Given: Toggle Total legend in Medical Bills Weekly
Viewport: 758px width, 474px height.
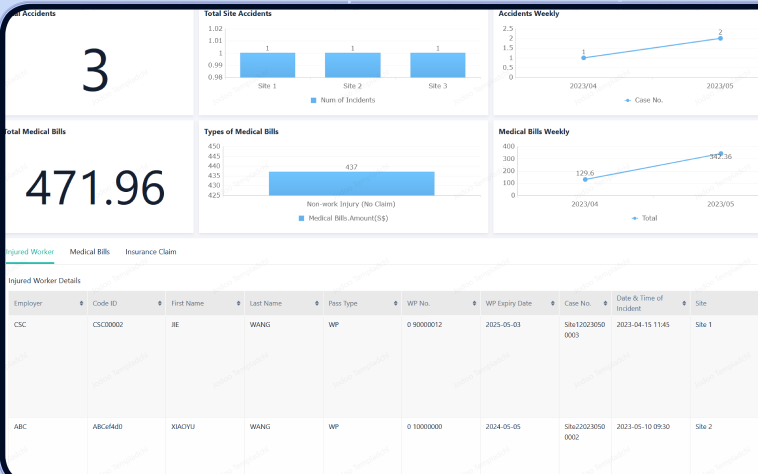Looking at the screenshot, I should 635,218.
